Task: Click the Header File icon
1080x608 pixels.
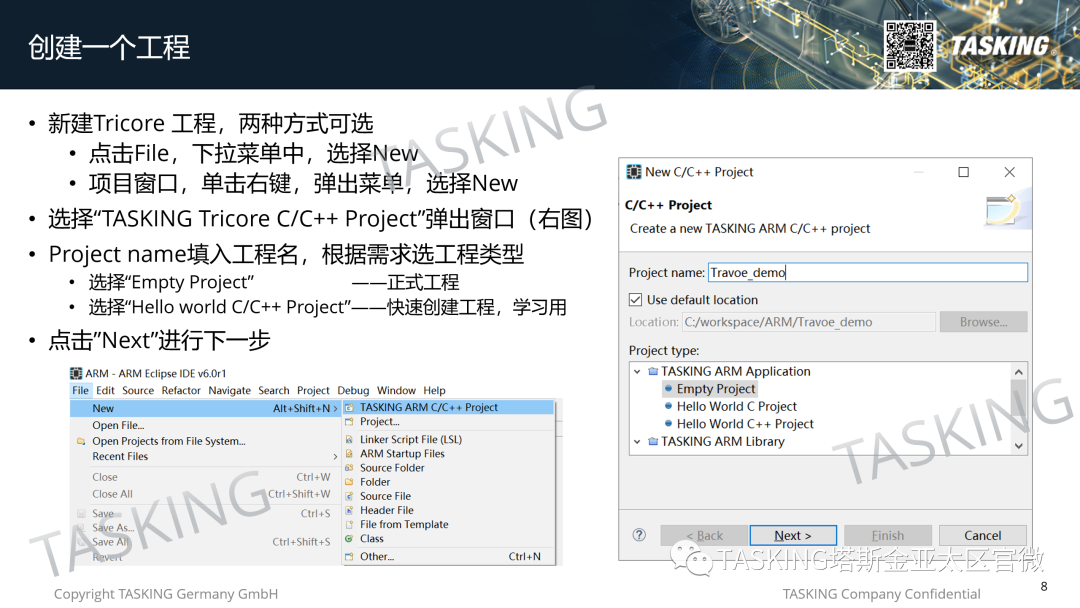Action: click(349, 510)
